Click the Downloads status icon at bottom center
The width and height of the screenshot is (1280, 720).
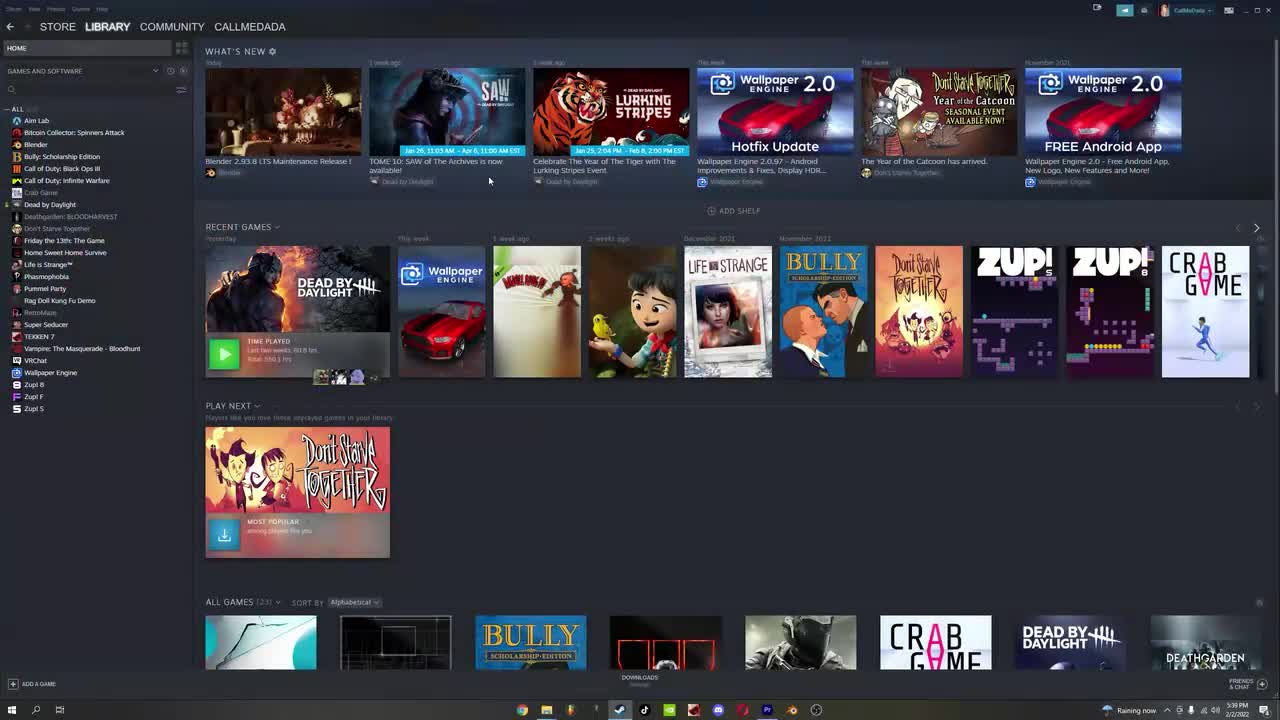tap(640, 680)
